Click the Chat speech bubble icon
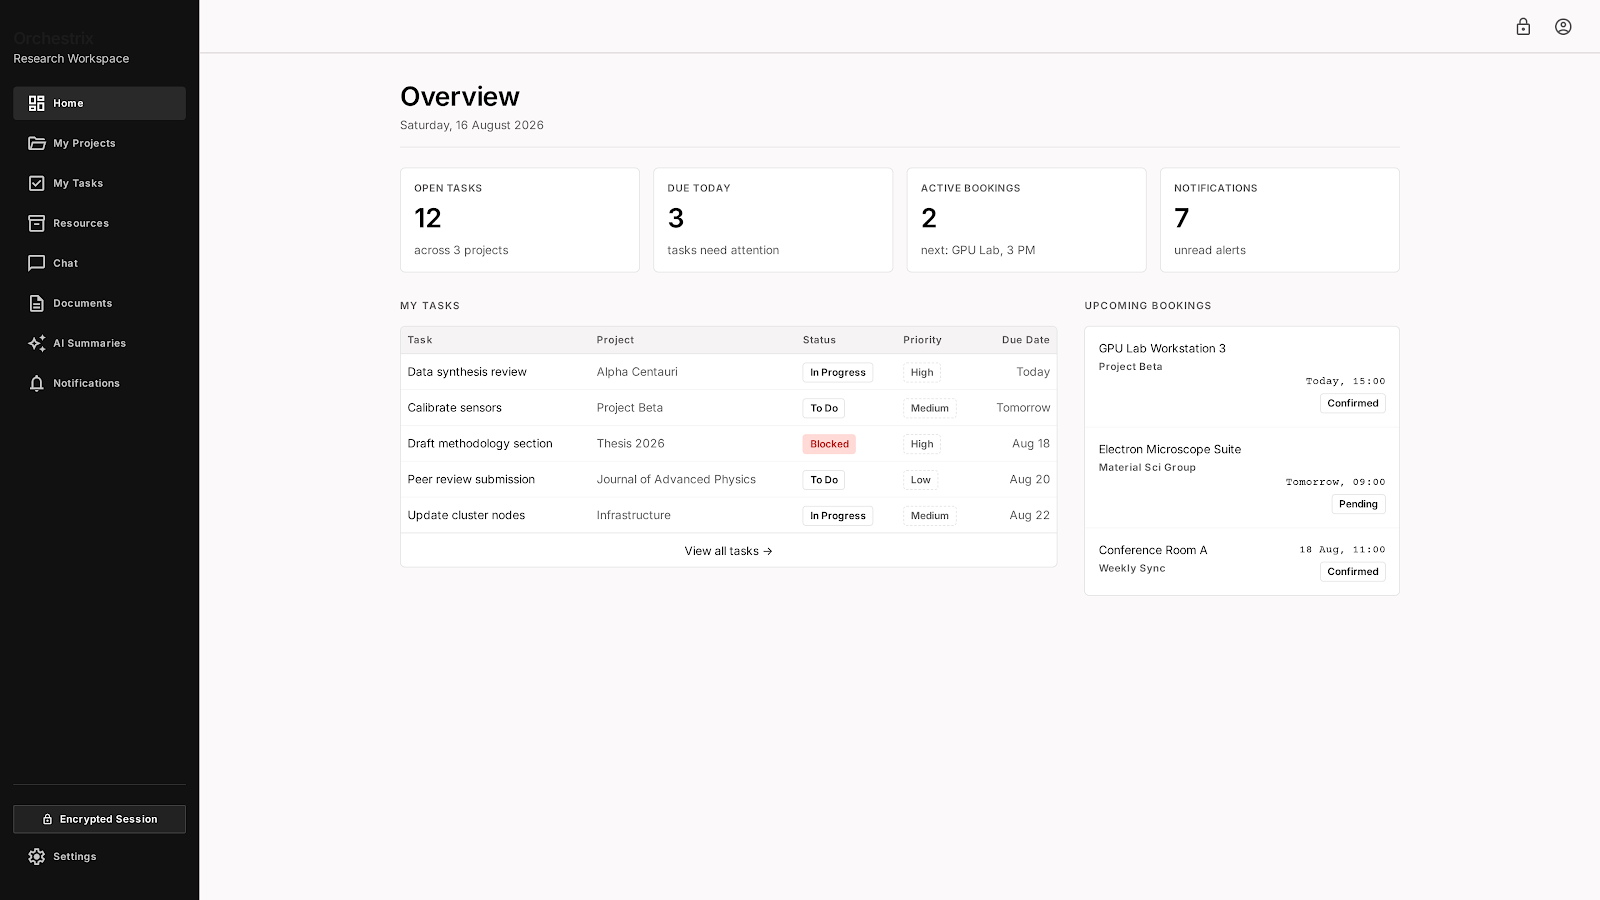1600x900 pixels. 37,263
